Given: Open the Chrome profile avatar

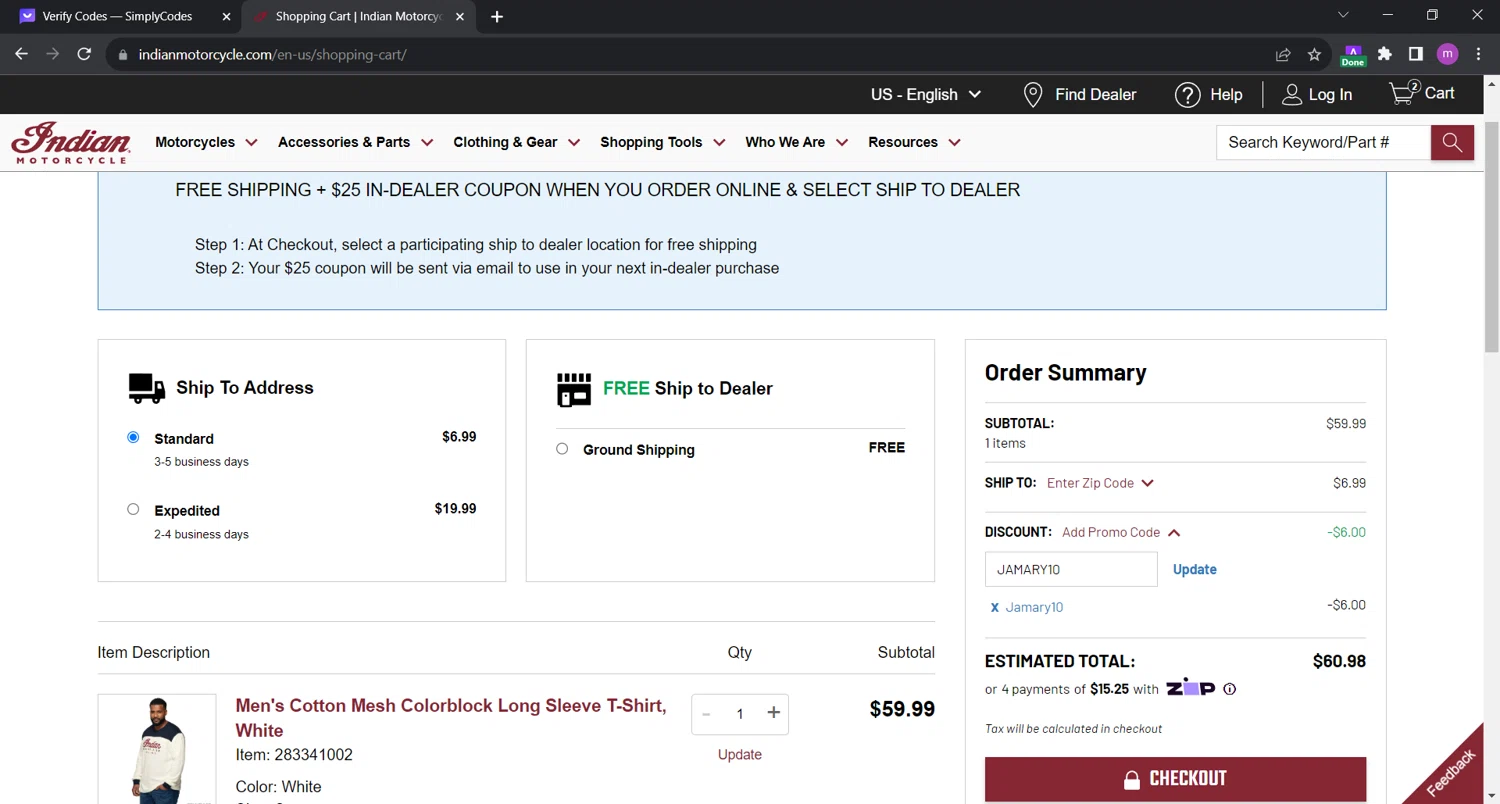Looking at the screenshot, I should [1447, 54].
